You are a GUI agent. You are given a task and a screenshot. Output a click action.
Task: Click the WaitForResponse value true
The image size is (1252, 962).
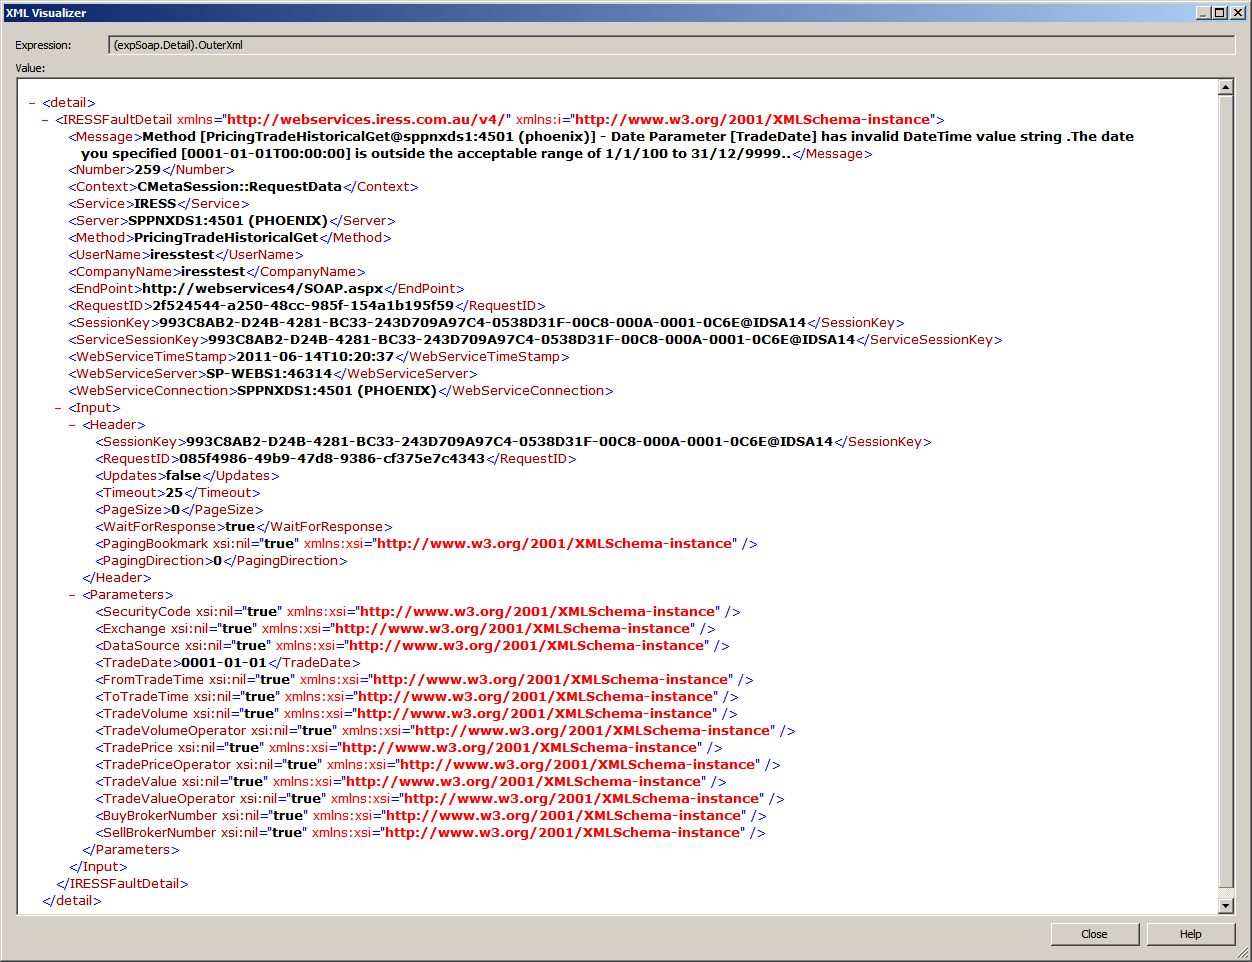pos(240,527)
